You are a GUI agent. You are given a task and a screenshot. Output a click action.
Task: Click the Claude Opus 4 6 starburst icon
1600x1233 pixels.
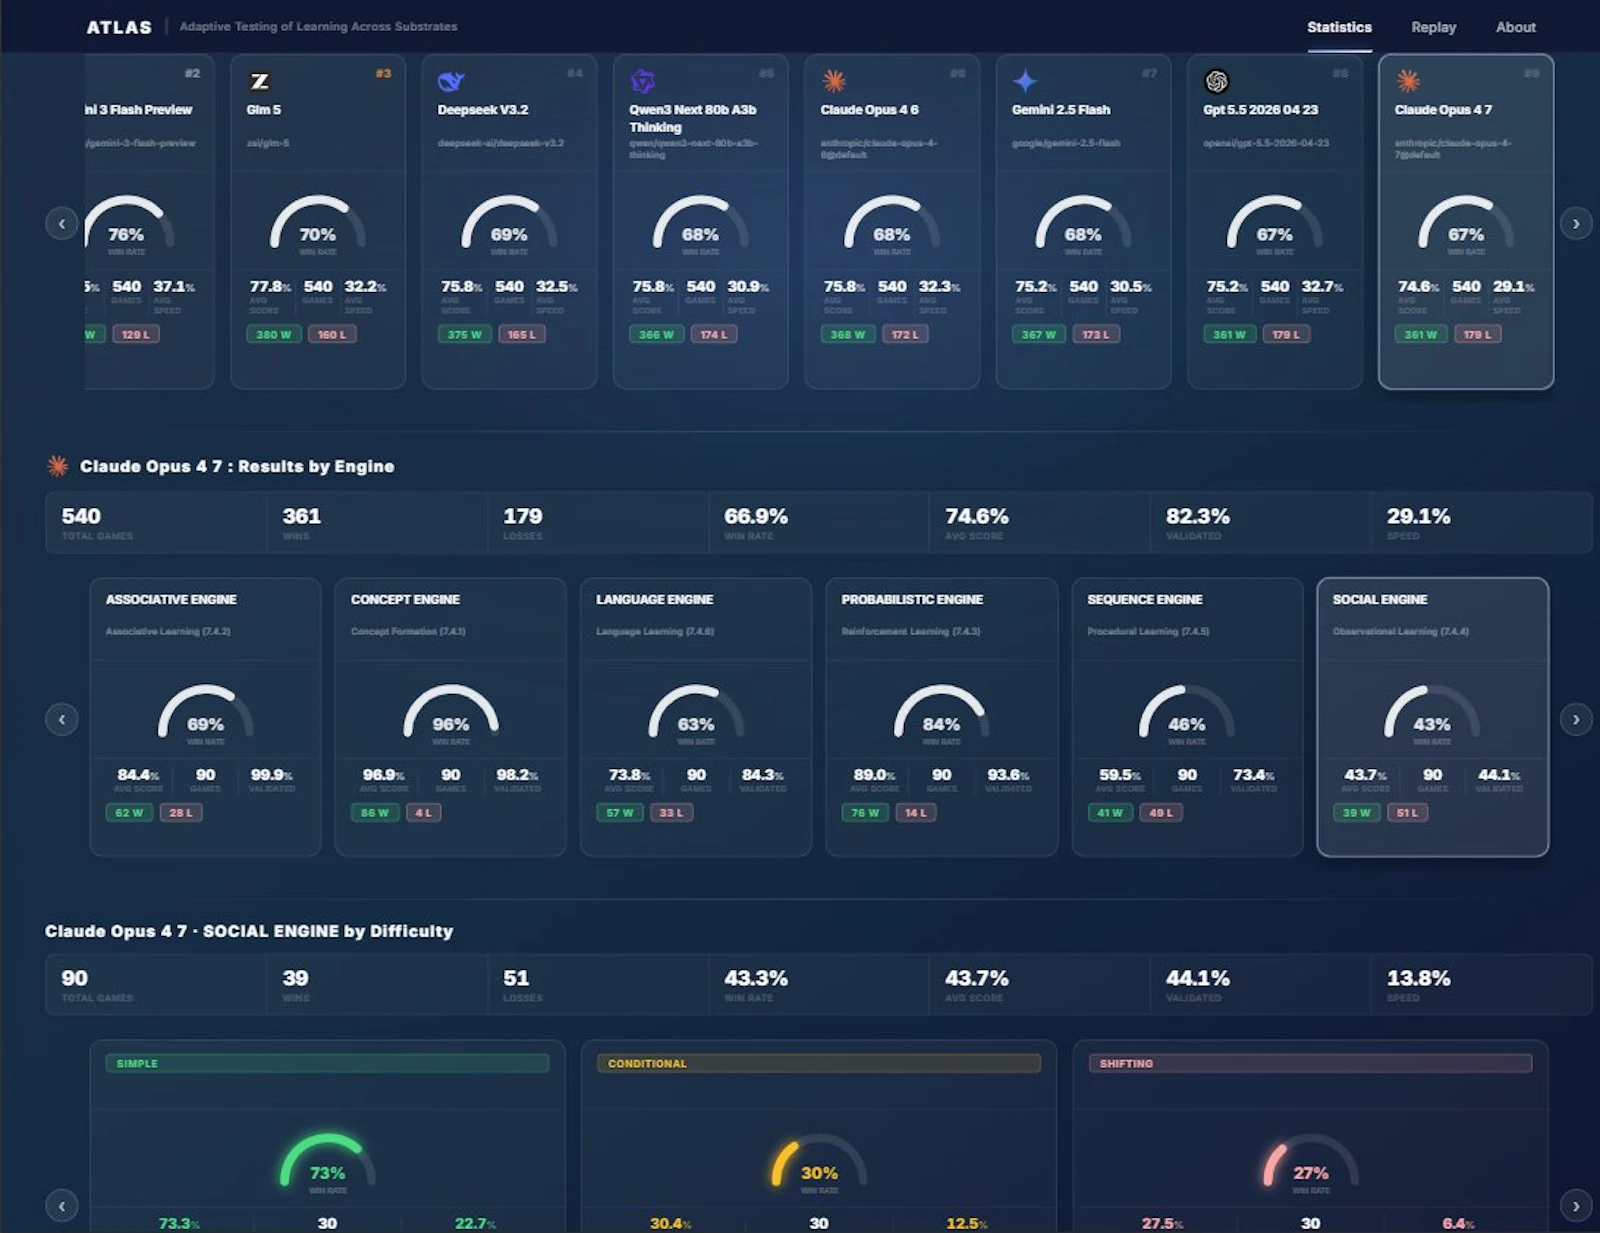(833, 81)
